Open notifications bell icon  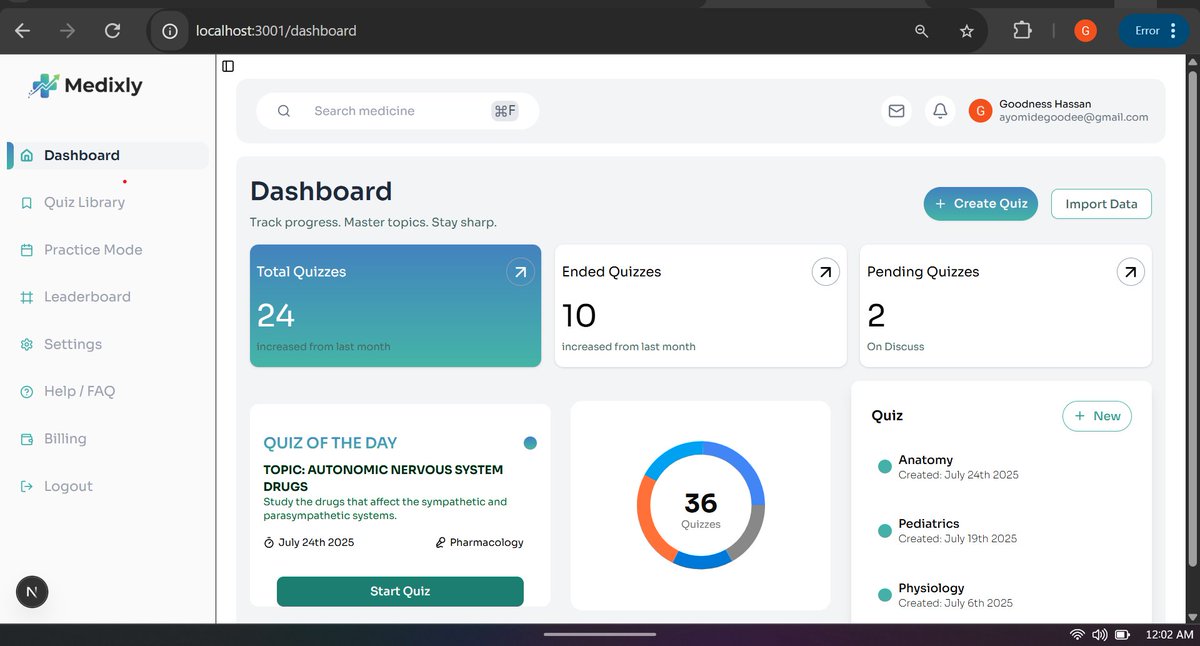(x=940, y=111)
